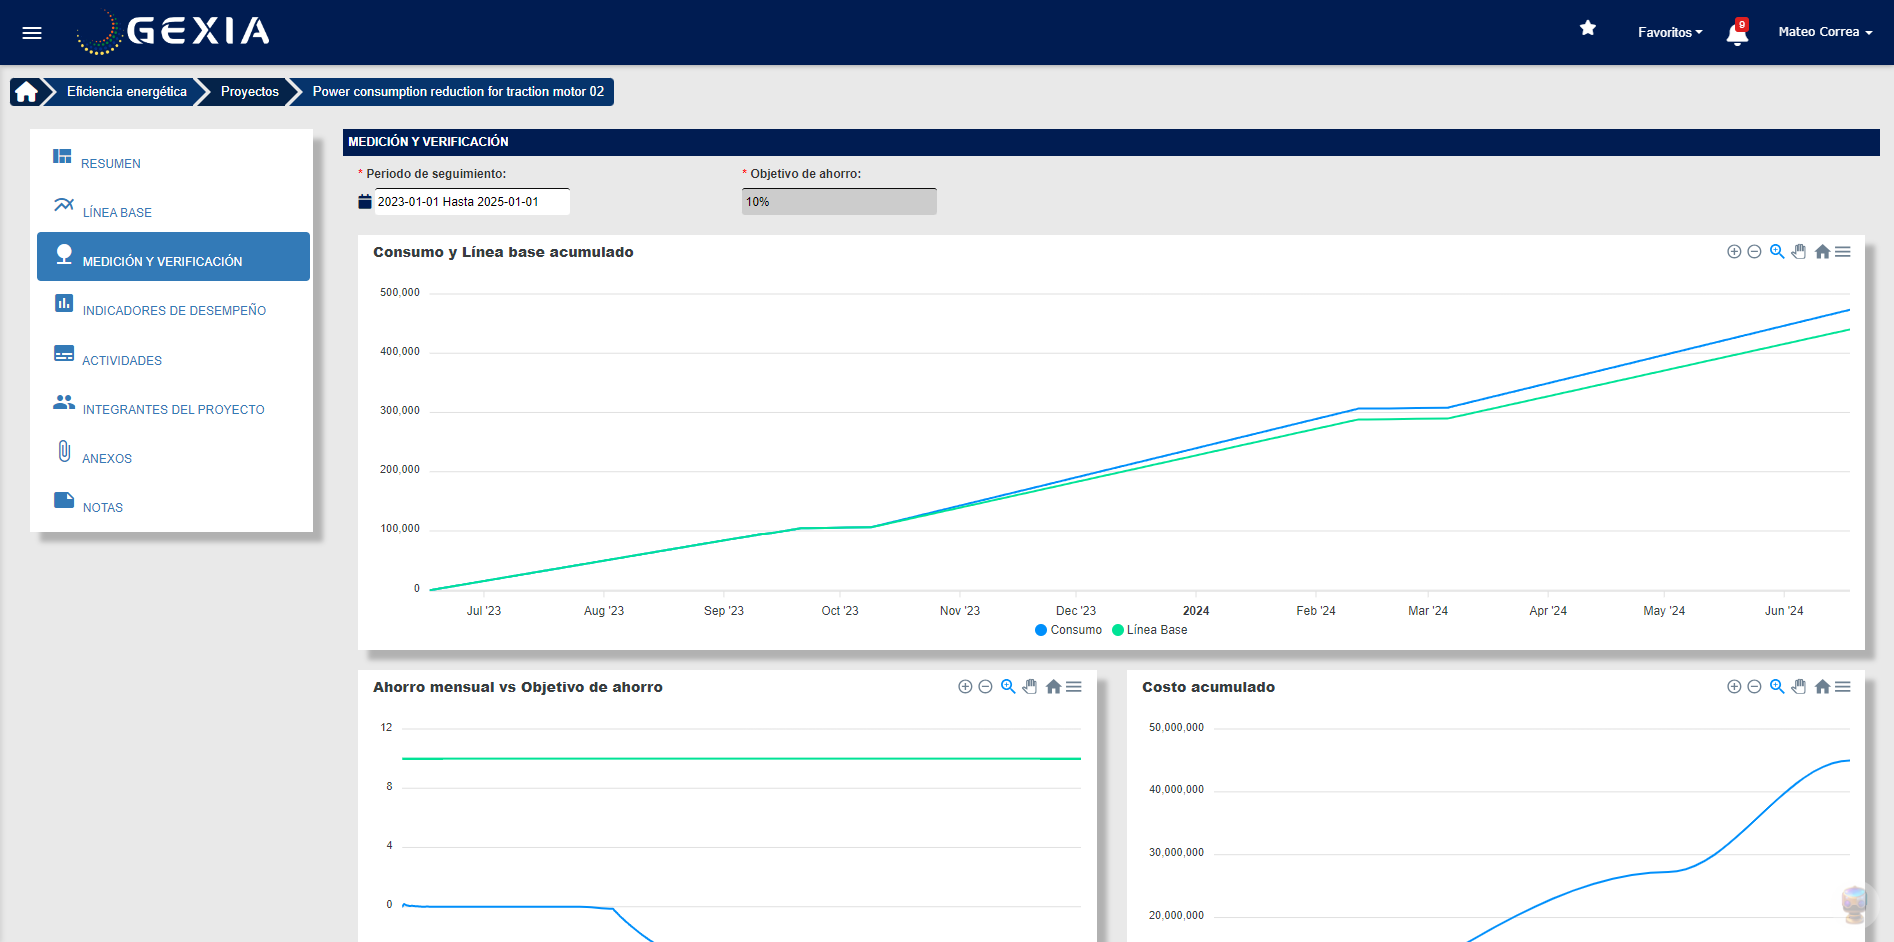Select the panning hand tool in Ahorro mensual chart
The image size is (1894, 942).
1030,687
